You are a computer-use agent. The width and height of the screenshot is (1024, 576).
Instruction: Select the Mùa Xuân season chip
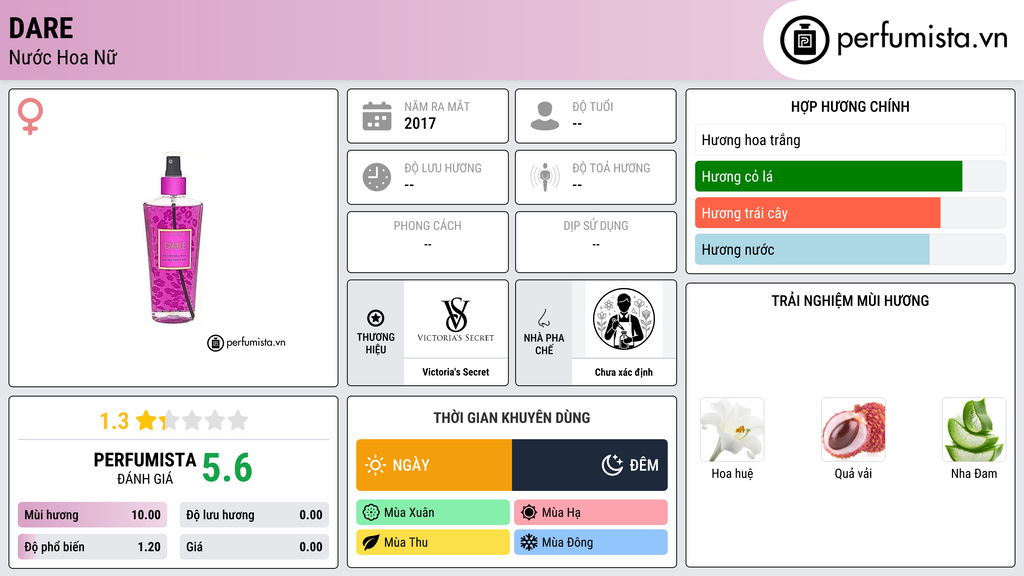click(433, 513)
